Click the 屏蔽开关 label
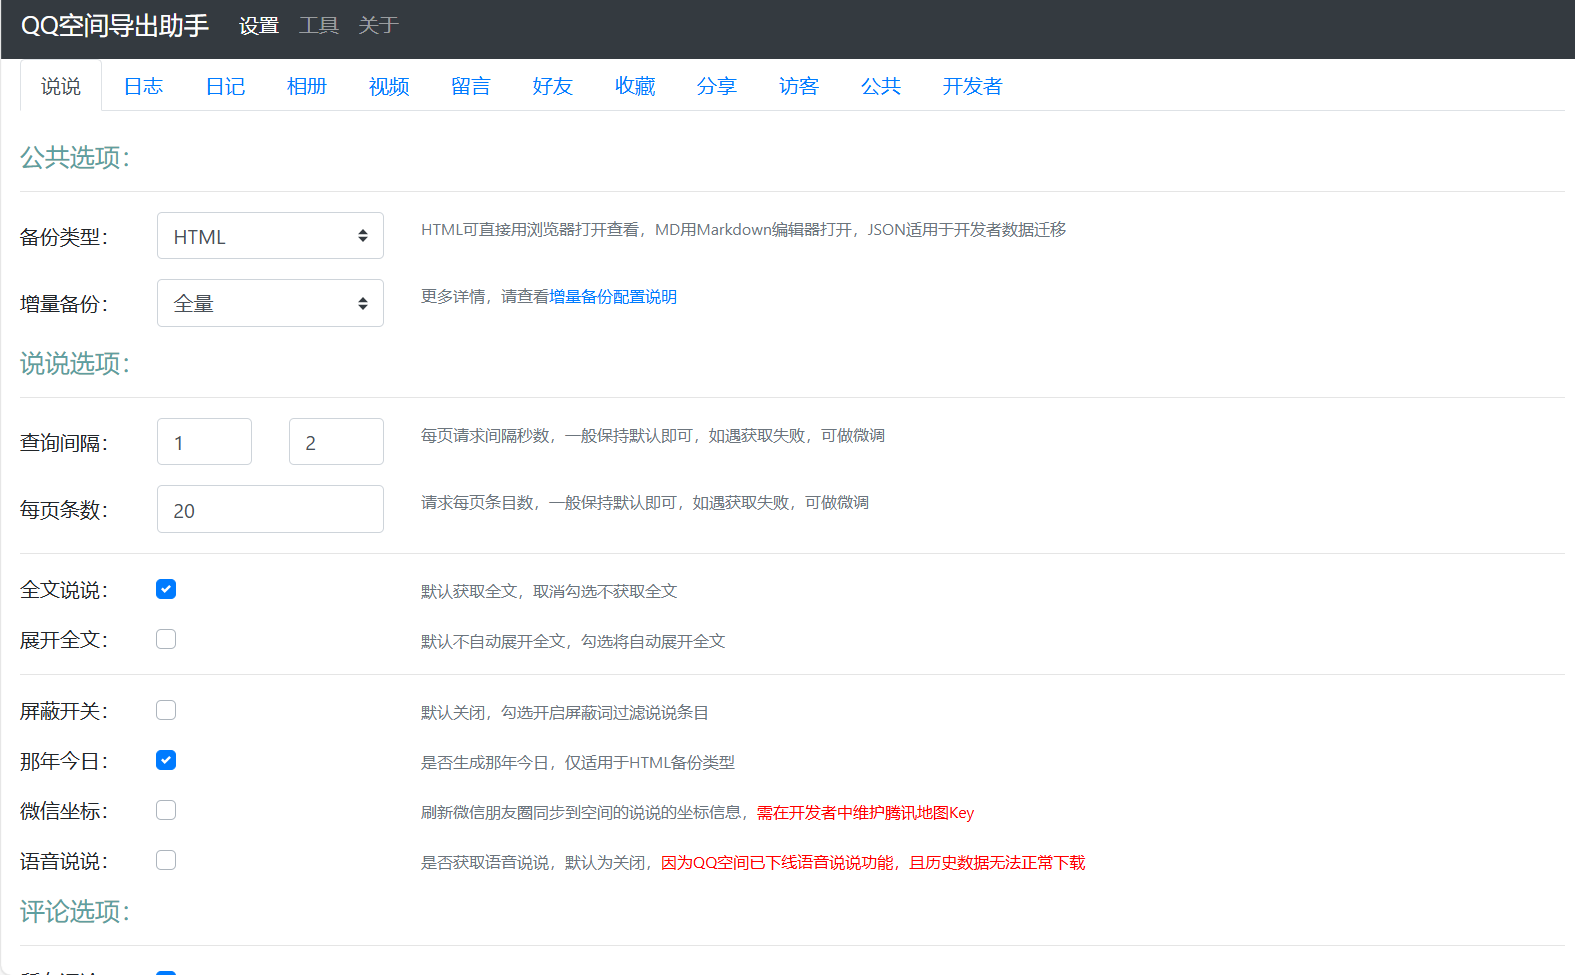Screen dimensions: 1575x975 click(x=64, y=711)
